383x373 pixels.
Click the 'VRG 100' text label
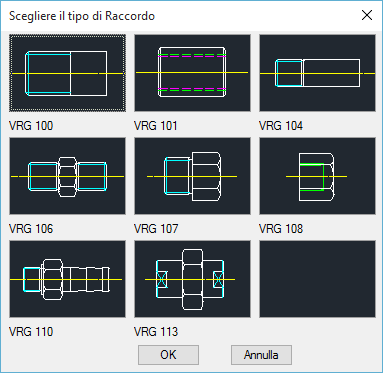click(x=31, y=126)
